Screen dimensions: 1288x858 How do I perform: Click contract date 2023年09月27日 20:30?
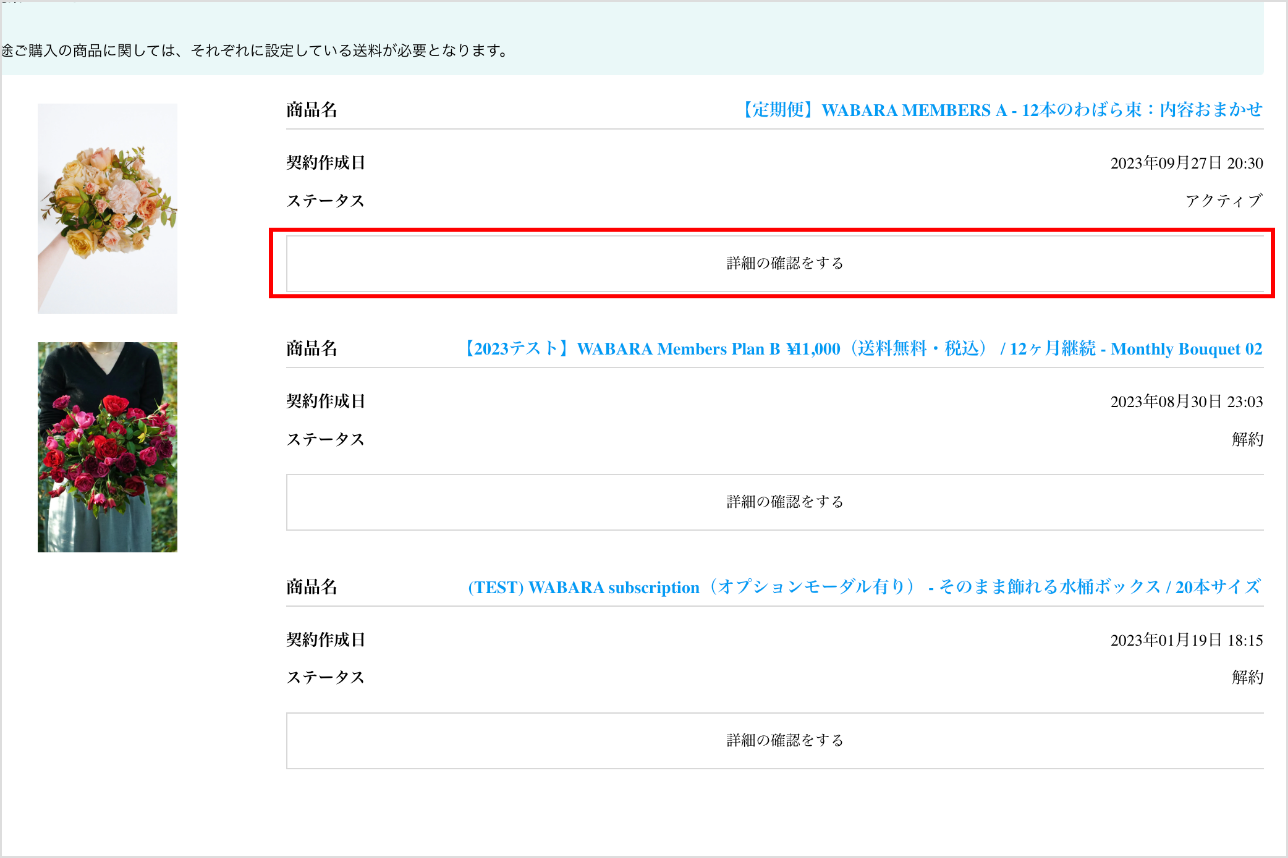point(1186,164)
